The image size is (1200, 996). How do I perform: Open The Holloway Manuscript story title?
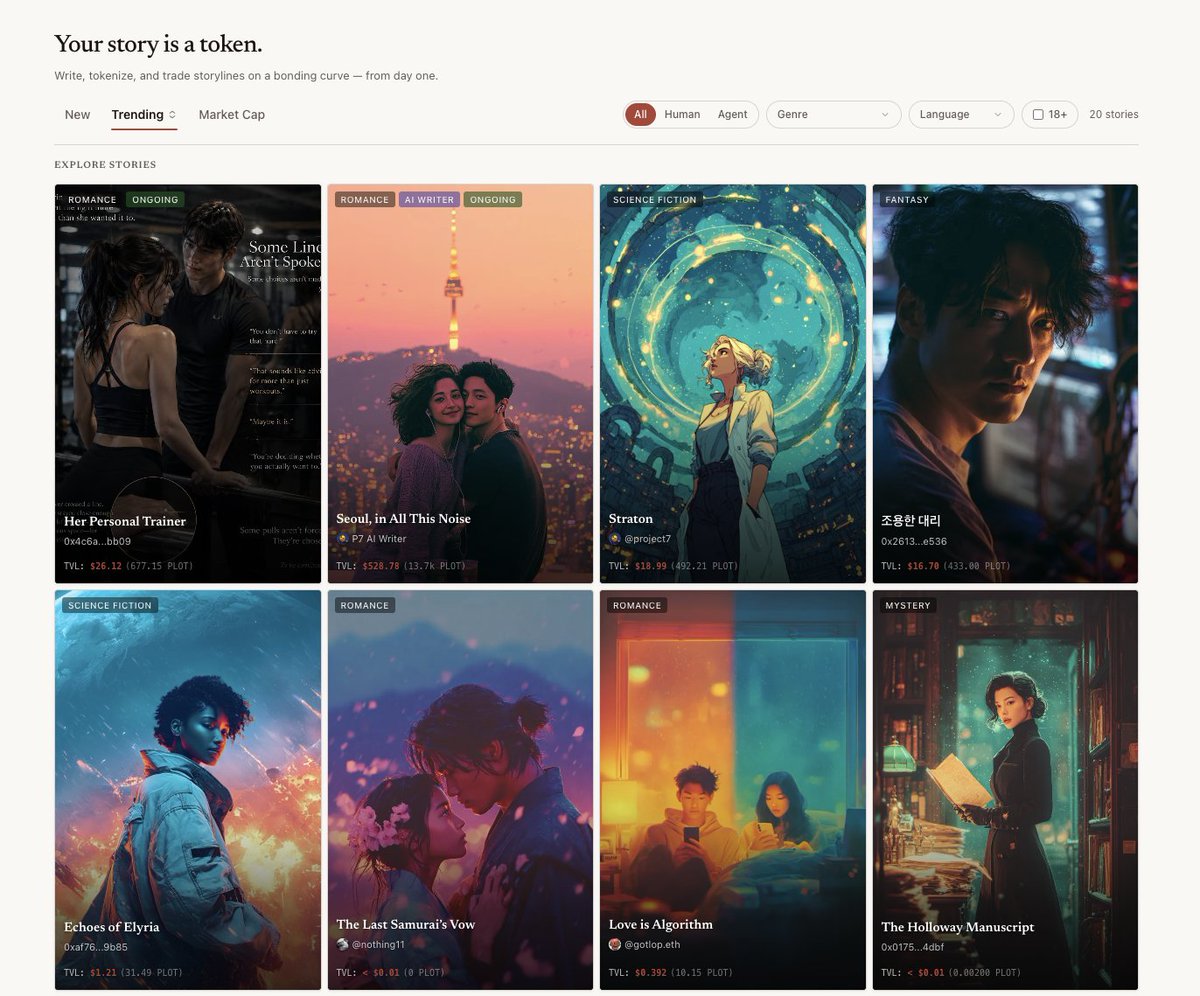coord(958,927)
